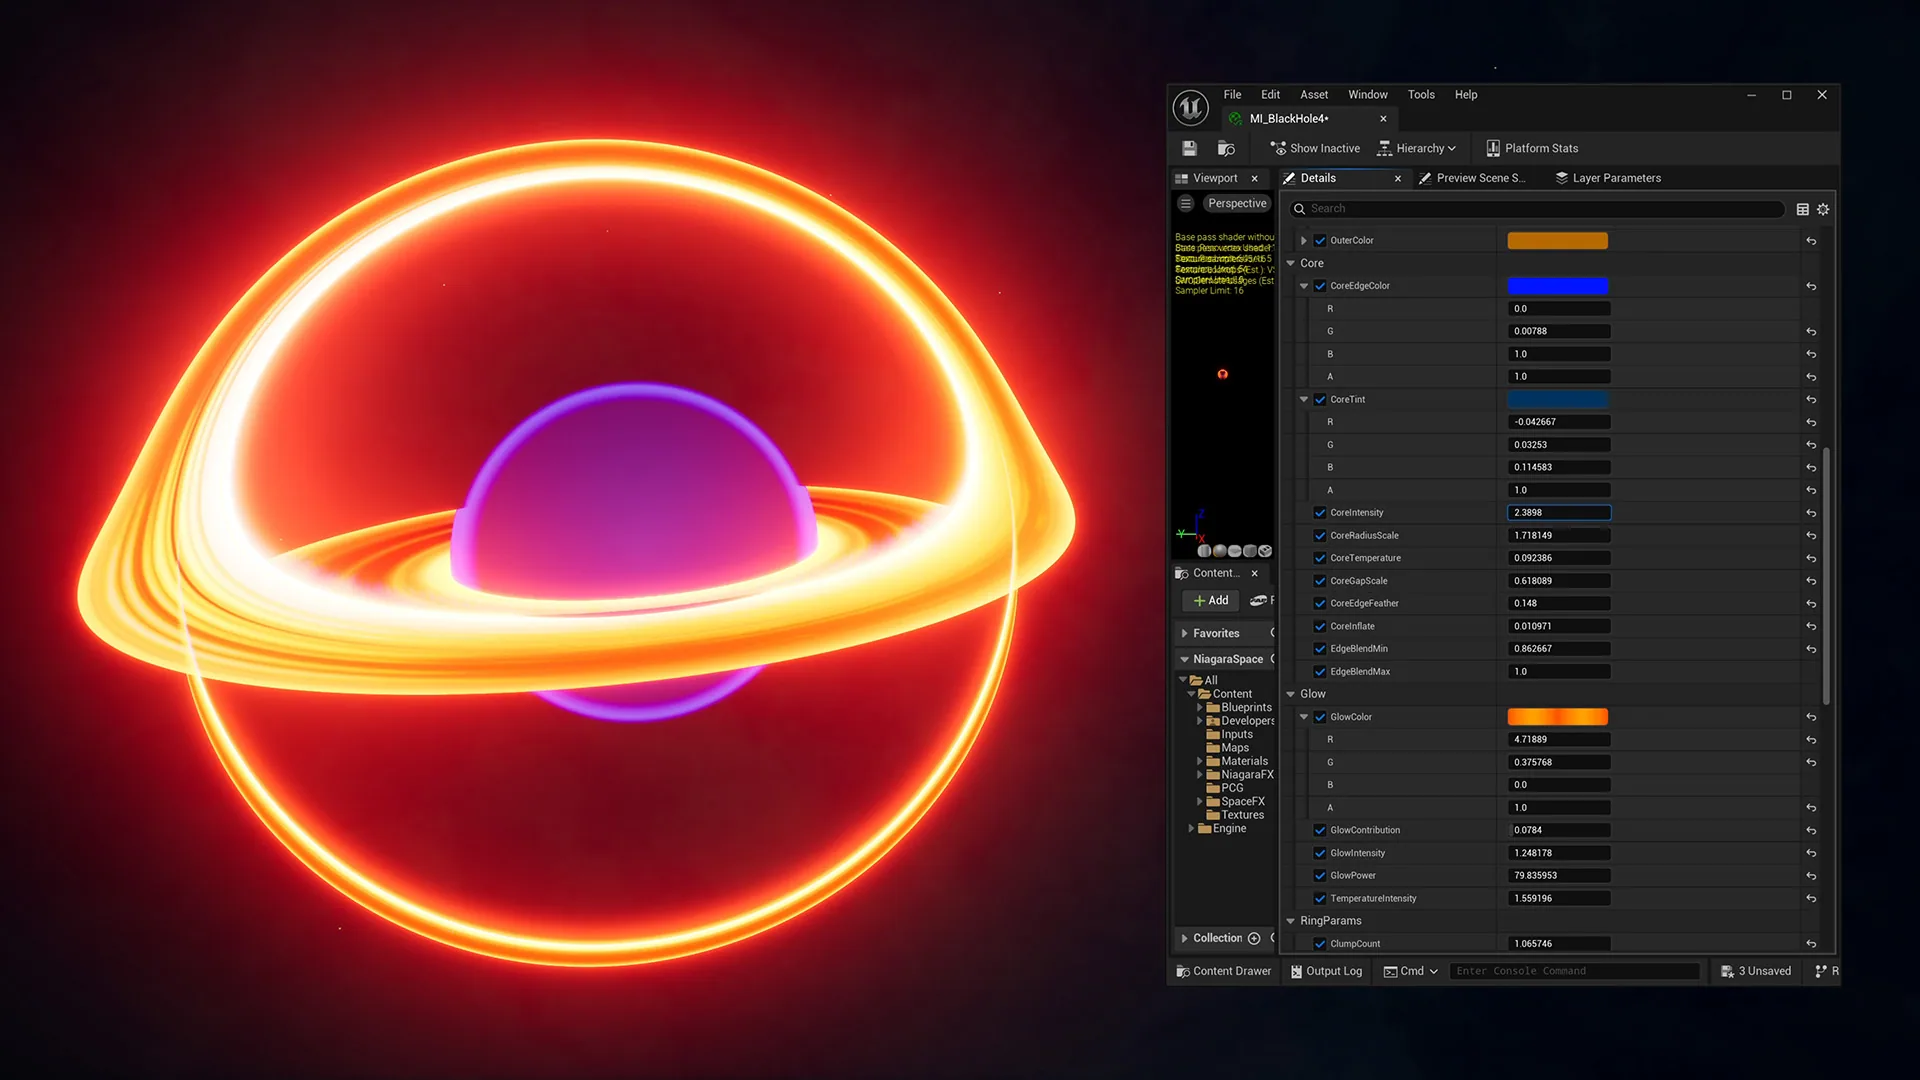This screenshot has width=1920, height=1080.
Task: Uncheck CoreIntensity override checkbox
Action: (1320, 513)
